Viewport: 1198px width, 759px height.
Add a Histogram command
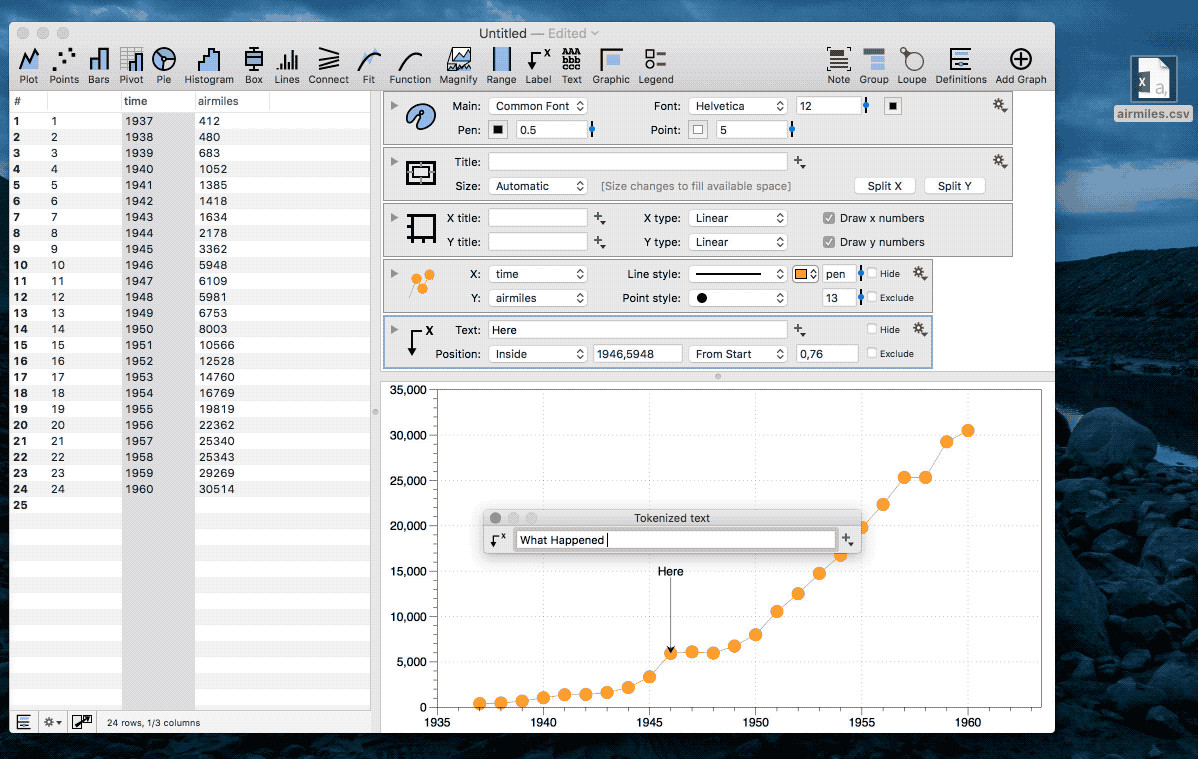(209, 66)
